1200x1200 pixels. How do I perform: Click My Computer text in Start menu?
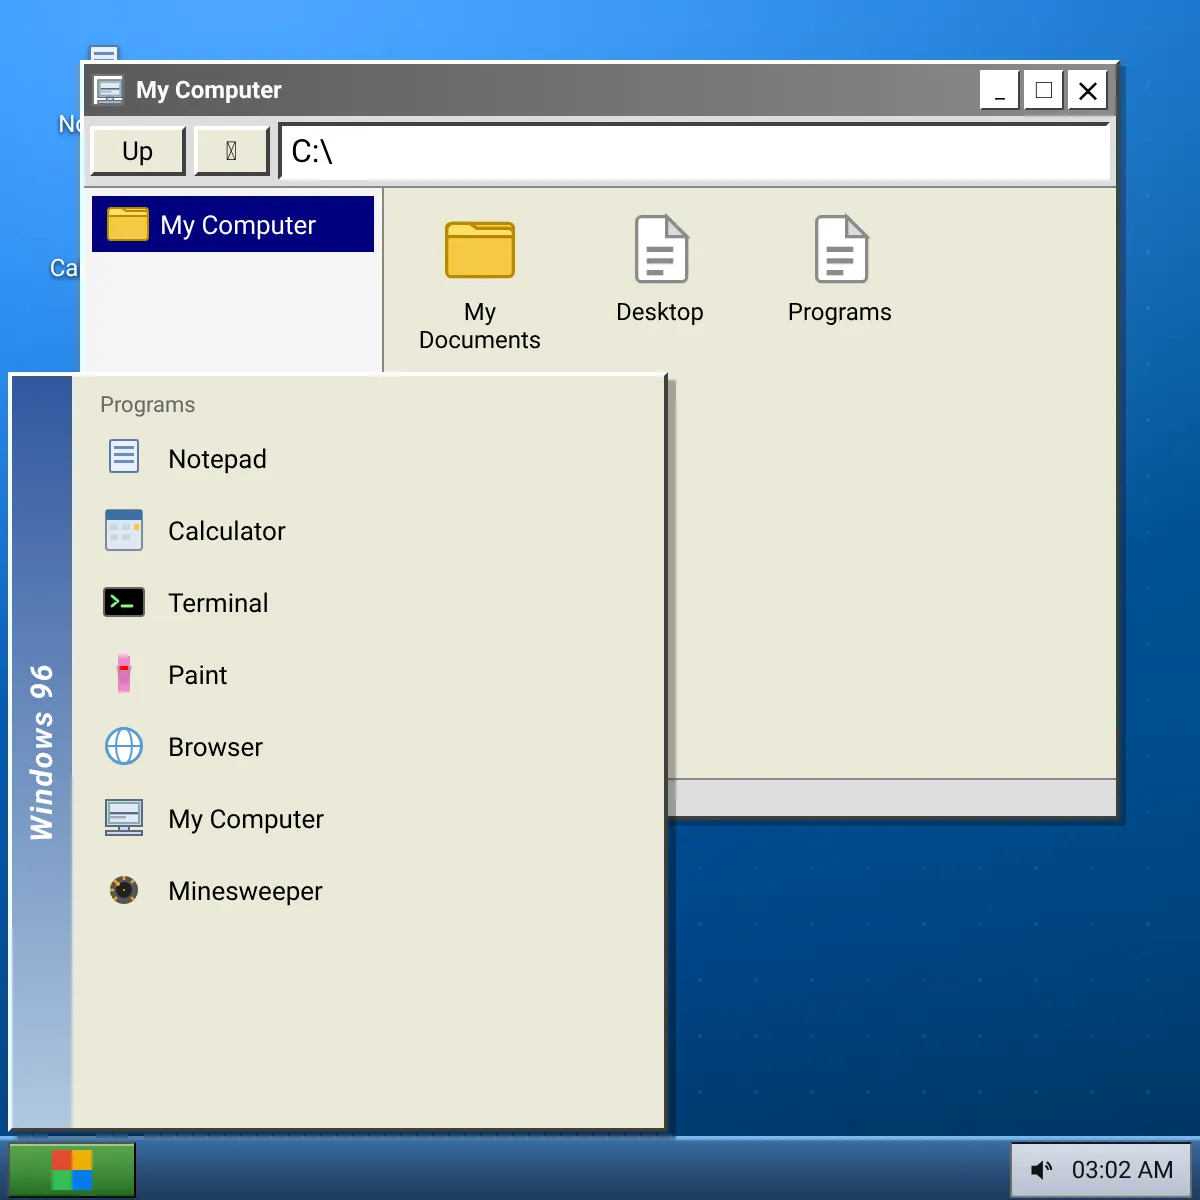tap(246, 819)
